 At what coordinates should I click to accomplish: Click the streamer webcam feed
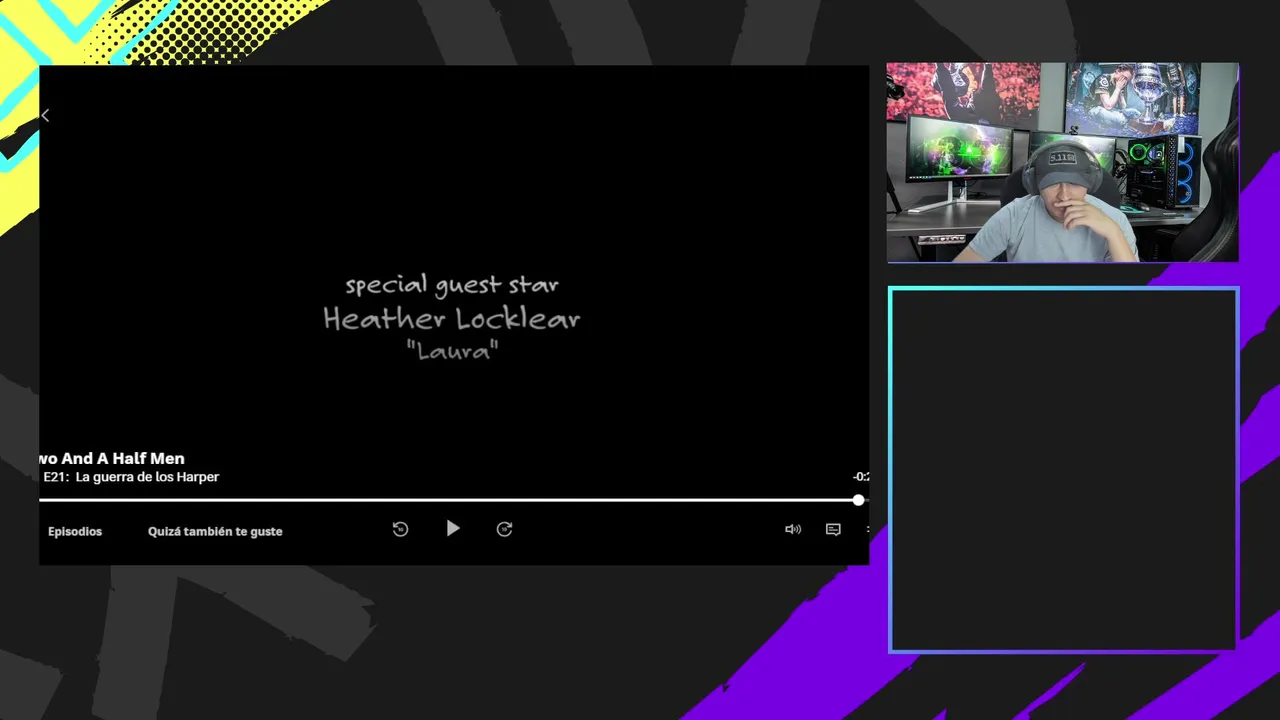1062,162
